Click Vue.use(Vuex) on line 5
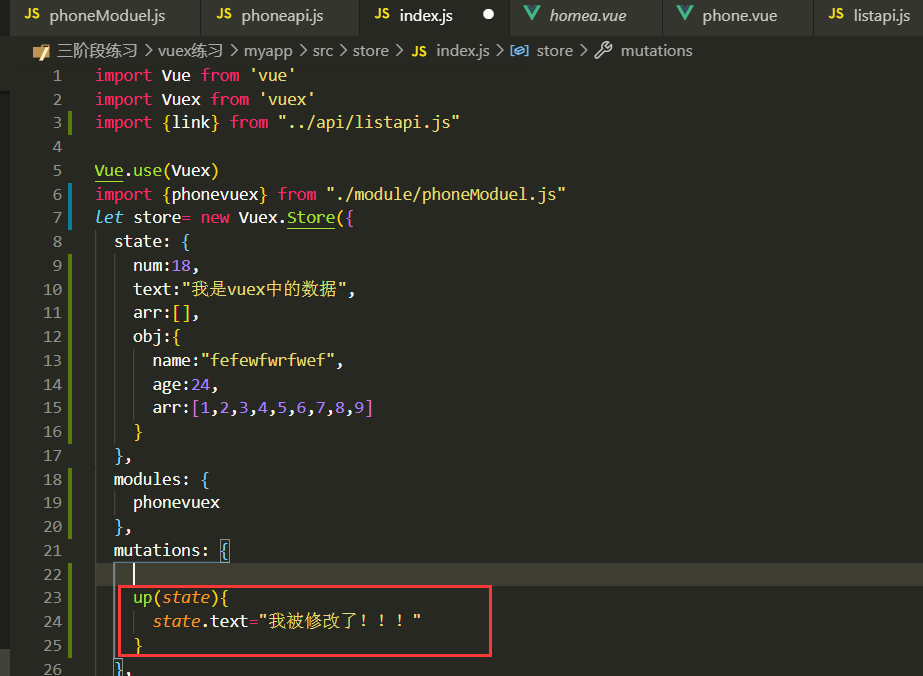923x676 pixels. point(157,171)
